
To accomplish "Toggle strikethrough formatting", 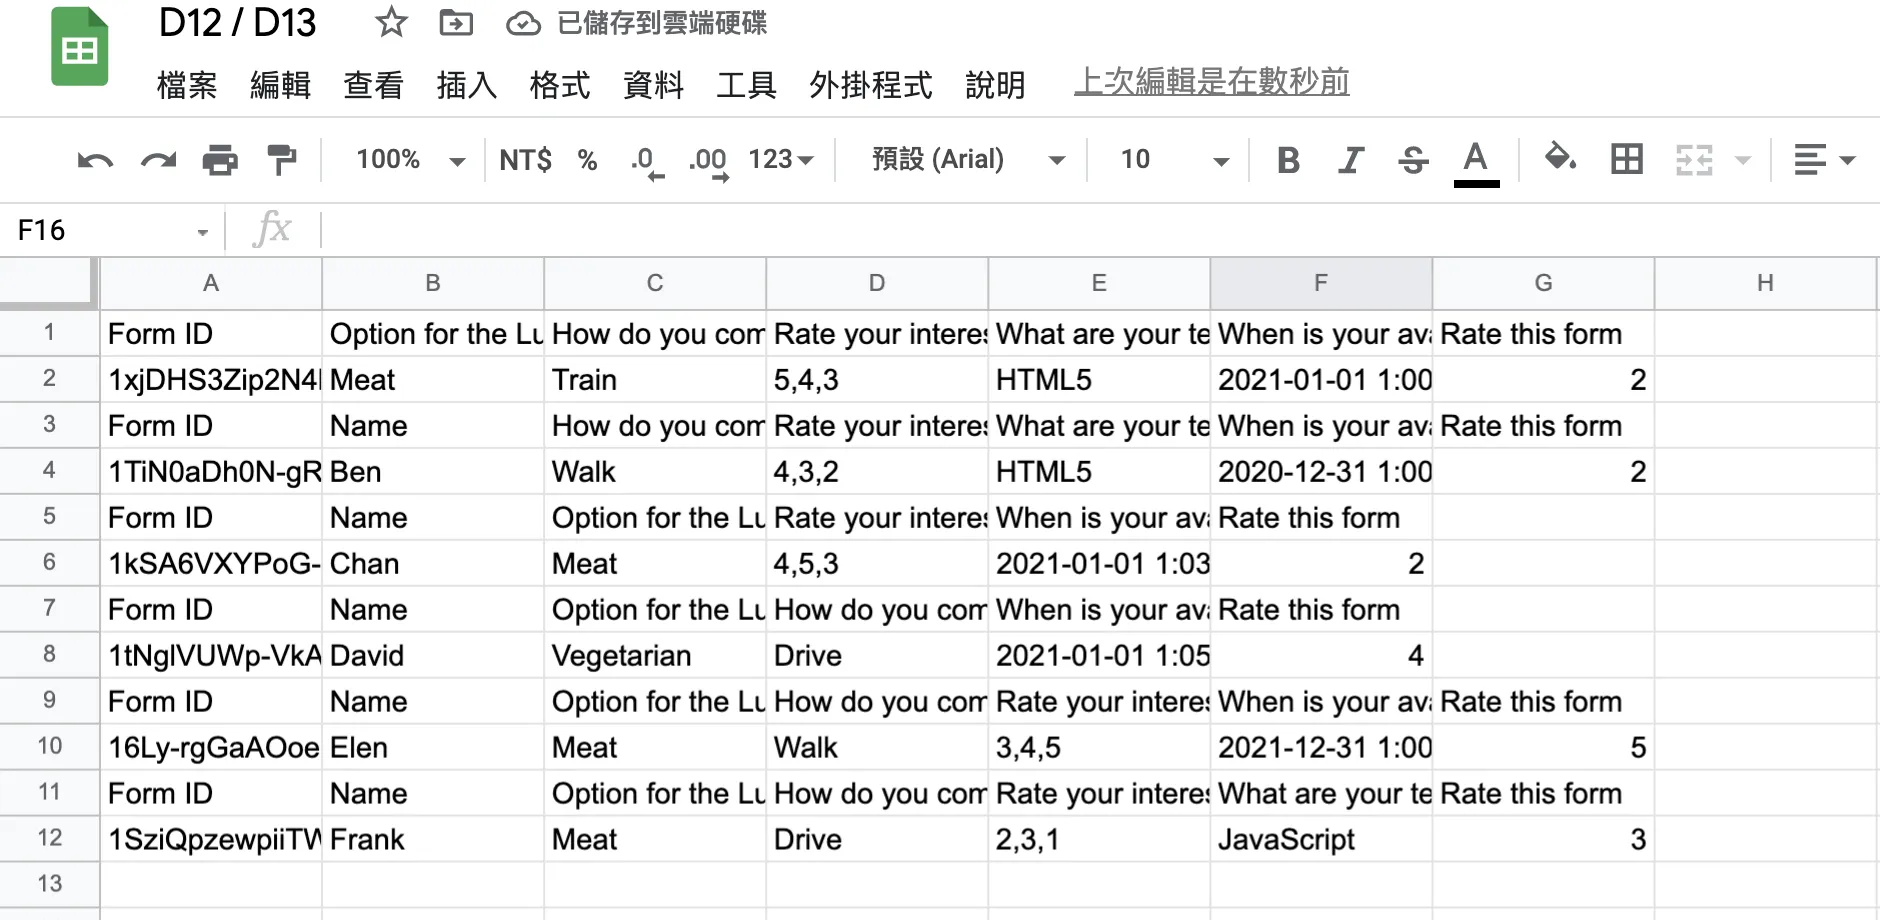I will [x=1413, y=159].
